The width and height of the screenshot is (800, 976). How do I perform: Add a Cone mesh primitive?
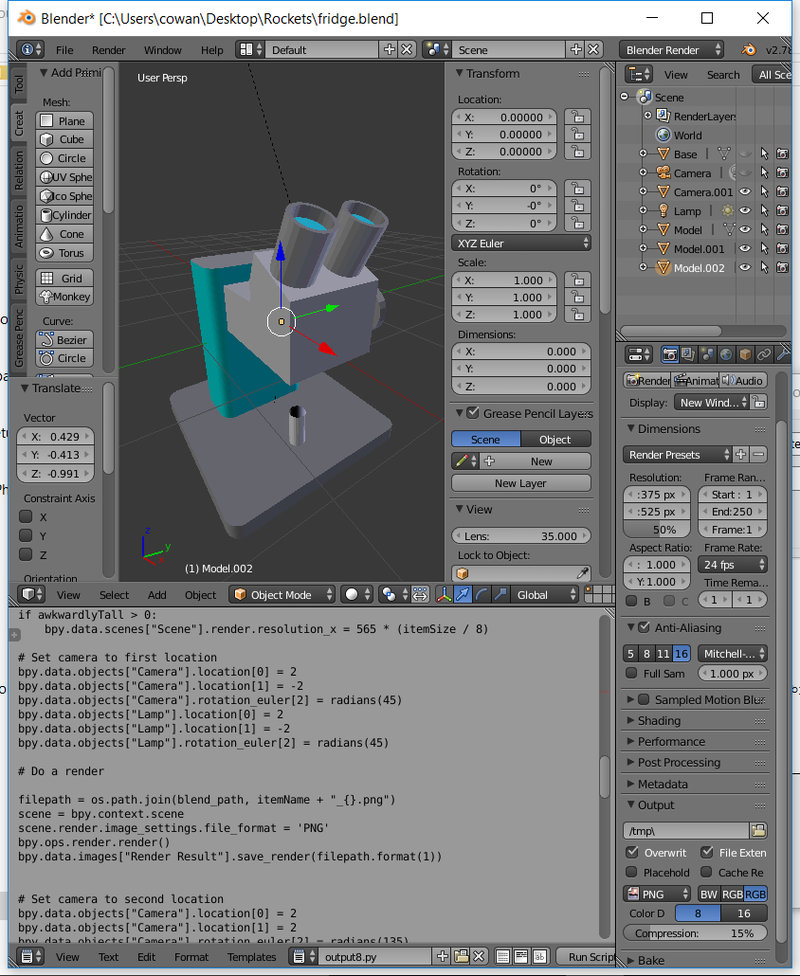pyautogui.click(x=65, y=234)
